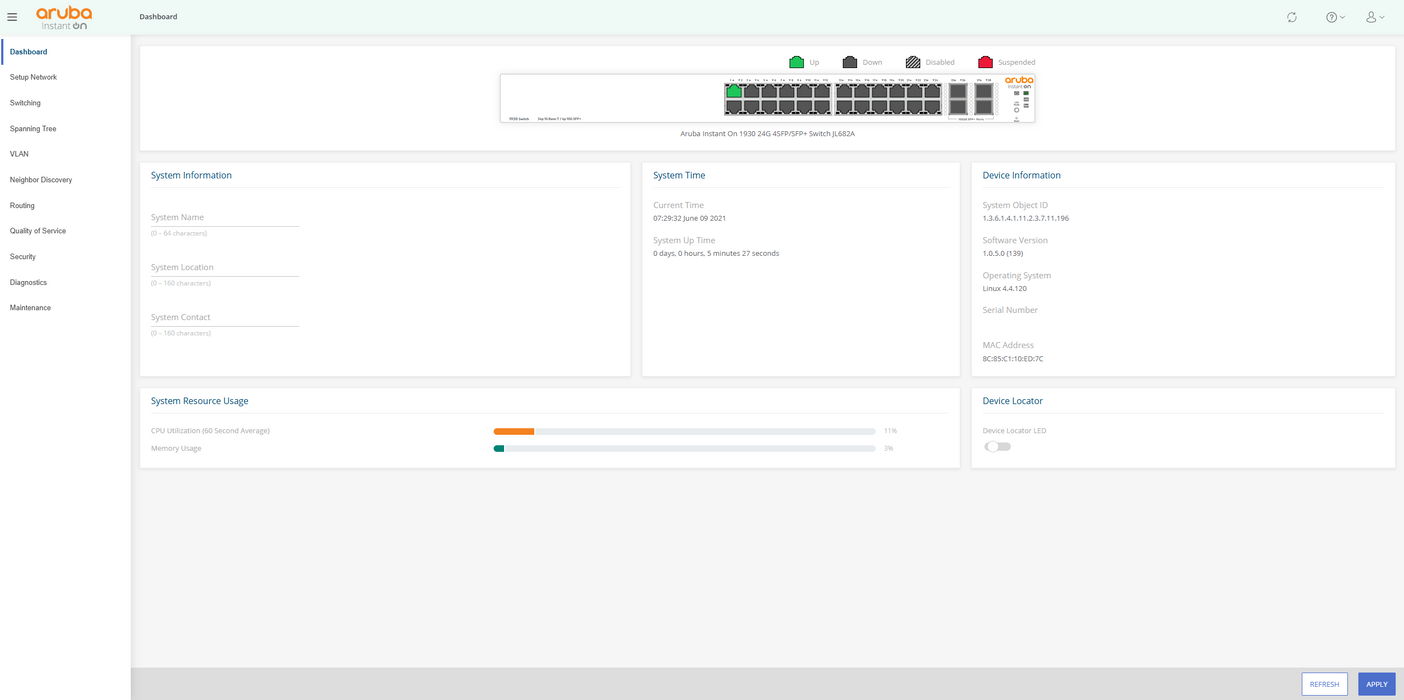Screen dimensions: 1404x700
Task: Click the Memory Usage green progress bar
Action: (x=499, y=448)
